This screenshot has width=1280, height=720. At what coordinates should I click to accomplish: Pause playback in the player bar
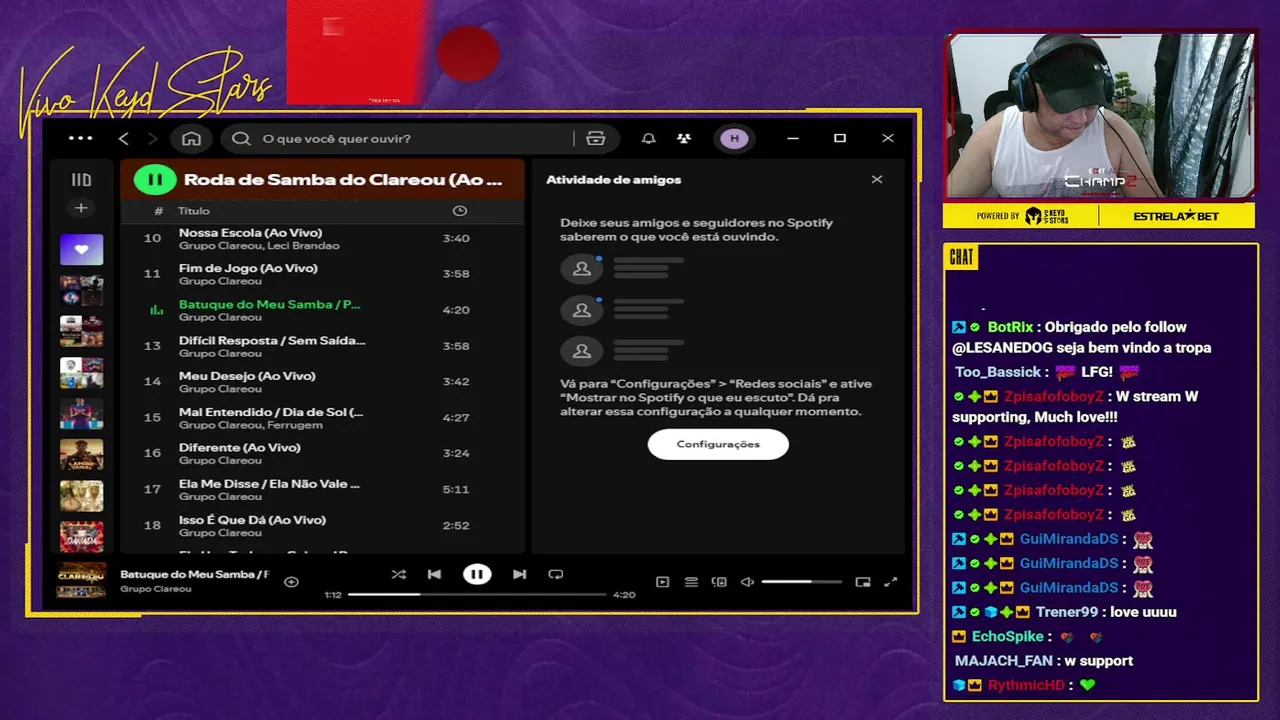477,574
